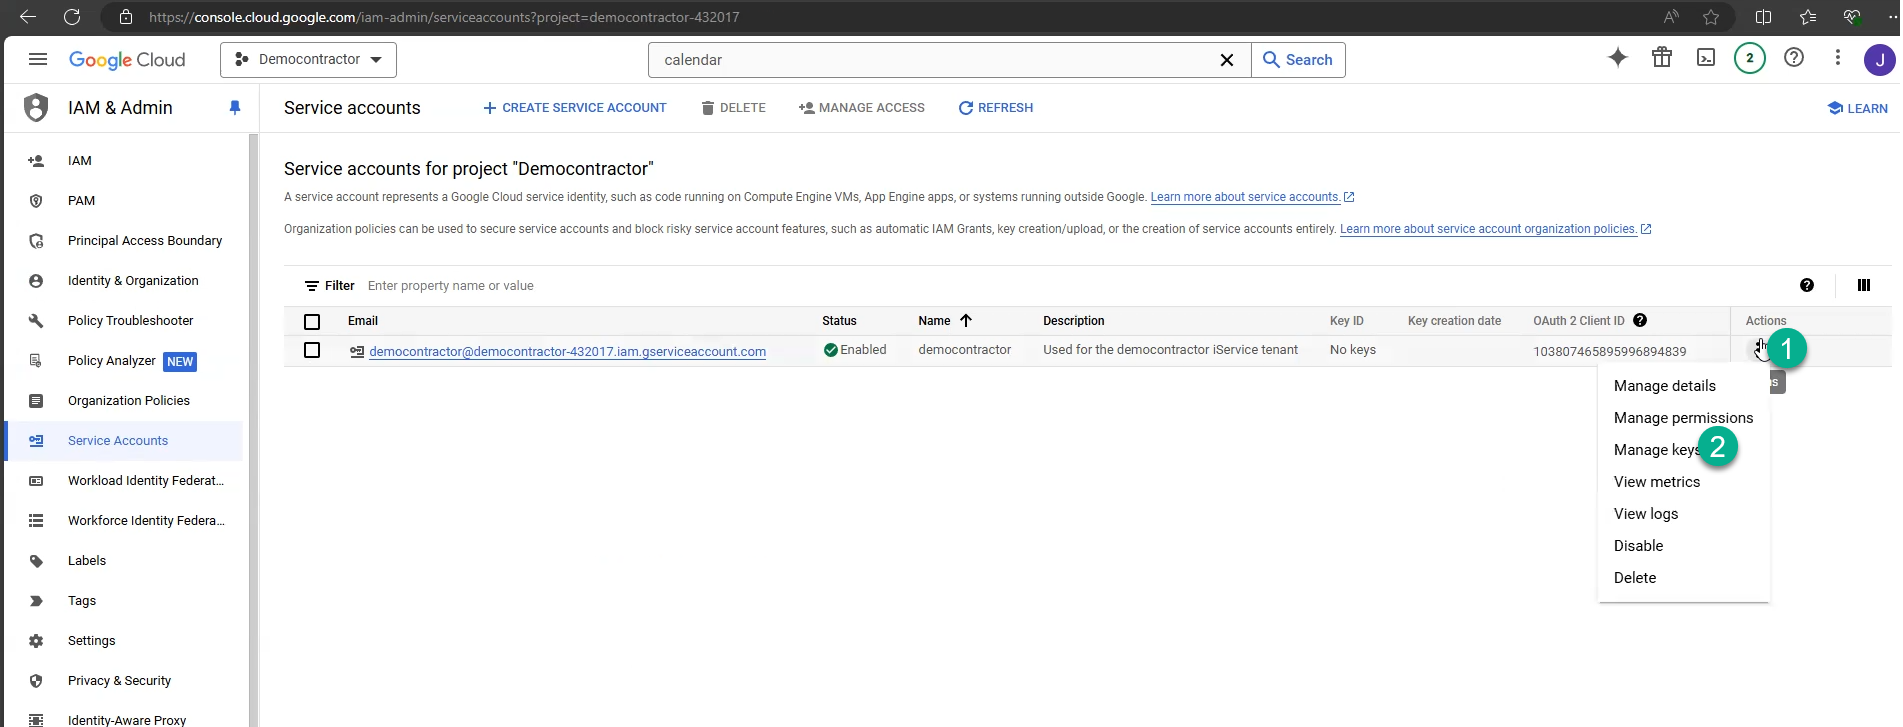Select the democontractor service account checkbox
The width and height of the screenshot is (1903, 727).
tap(312, 350)
